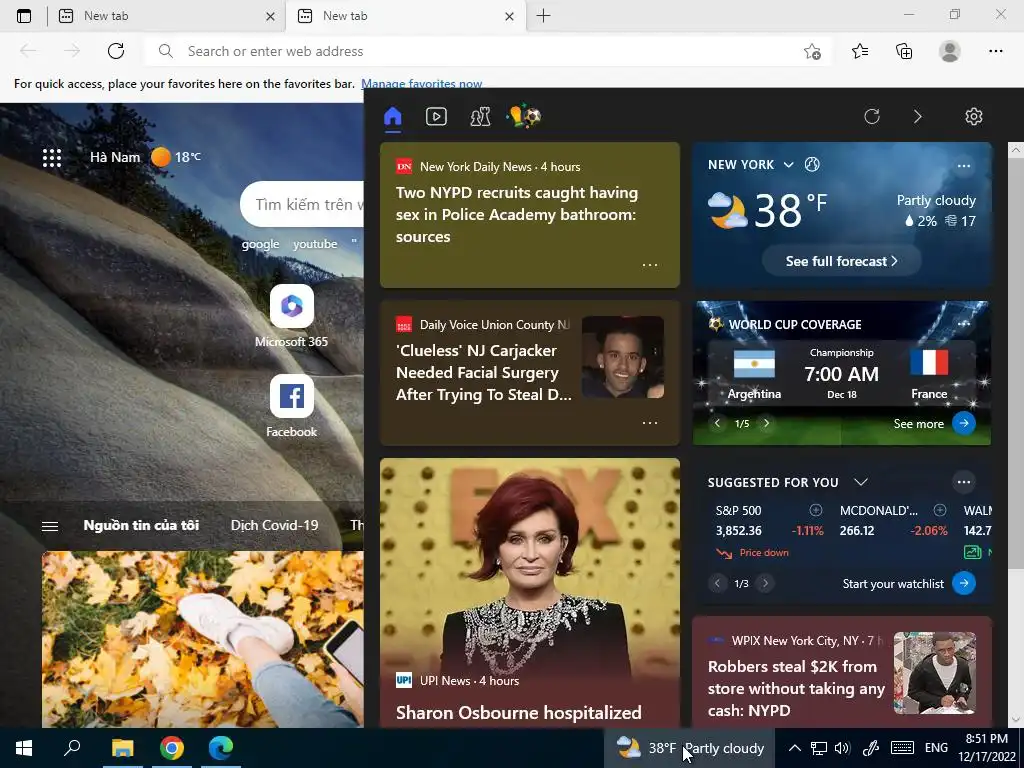Open the Favorites list icon

coord(860,51)
